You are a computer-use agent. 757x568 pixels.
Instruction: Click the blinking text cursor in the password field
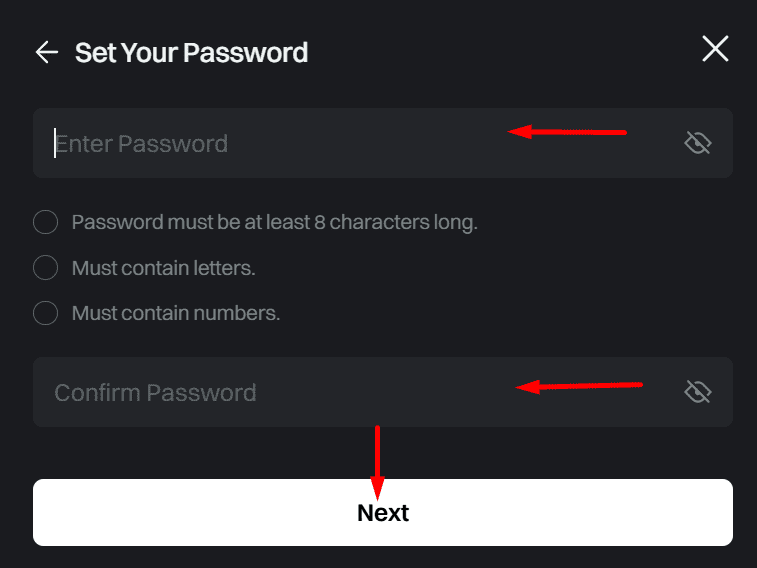tap(55, 143)
